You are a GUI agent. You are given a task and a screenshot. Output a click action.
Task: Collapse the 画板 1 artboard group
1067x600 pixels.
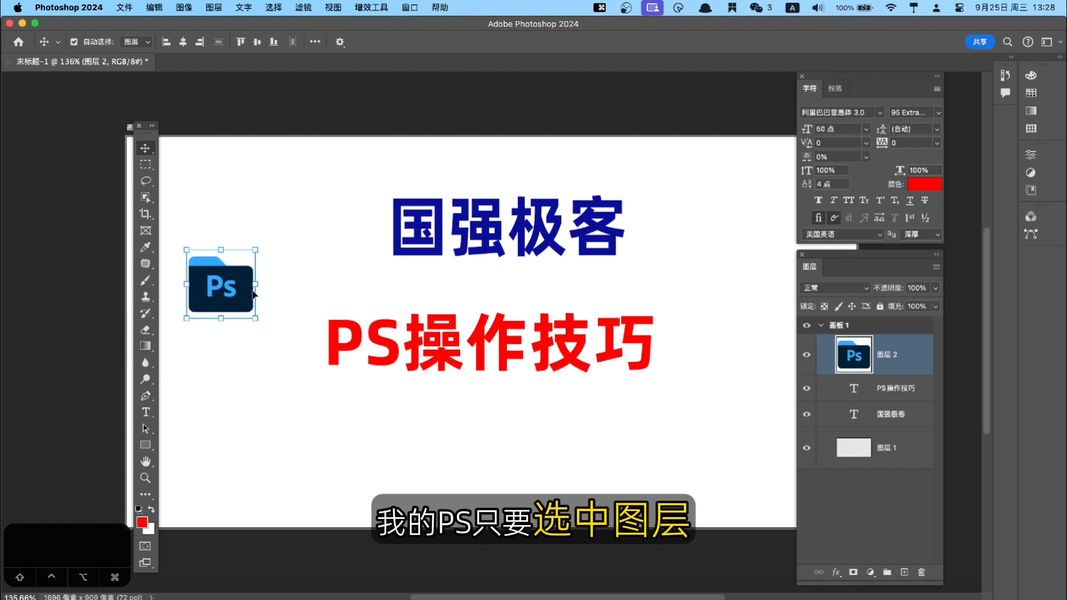click(x=821, y=325)
